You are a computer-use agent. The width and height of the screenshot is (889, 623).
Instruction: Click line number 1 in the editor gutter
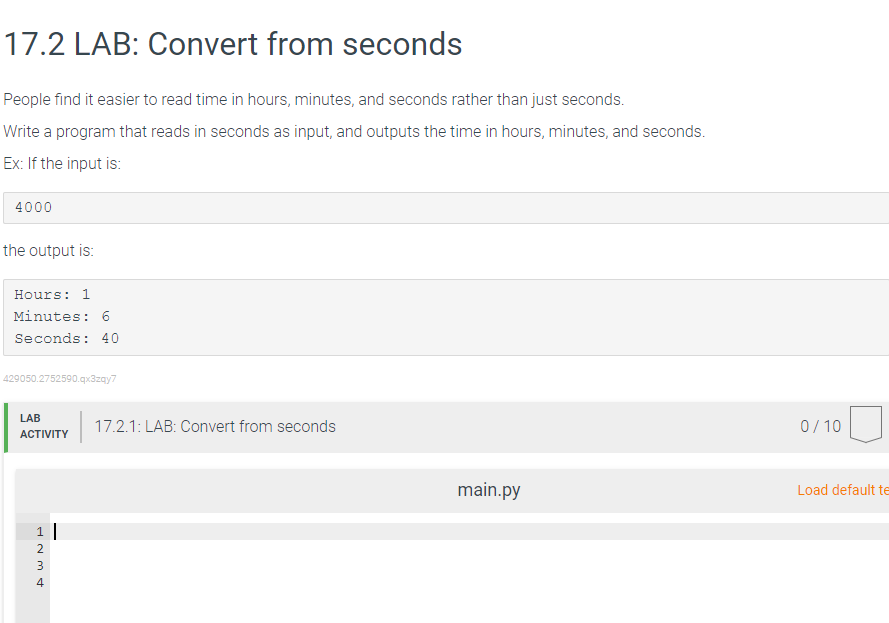click(38, 531)
